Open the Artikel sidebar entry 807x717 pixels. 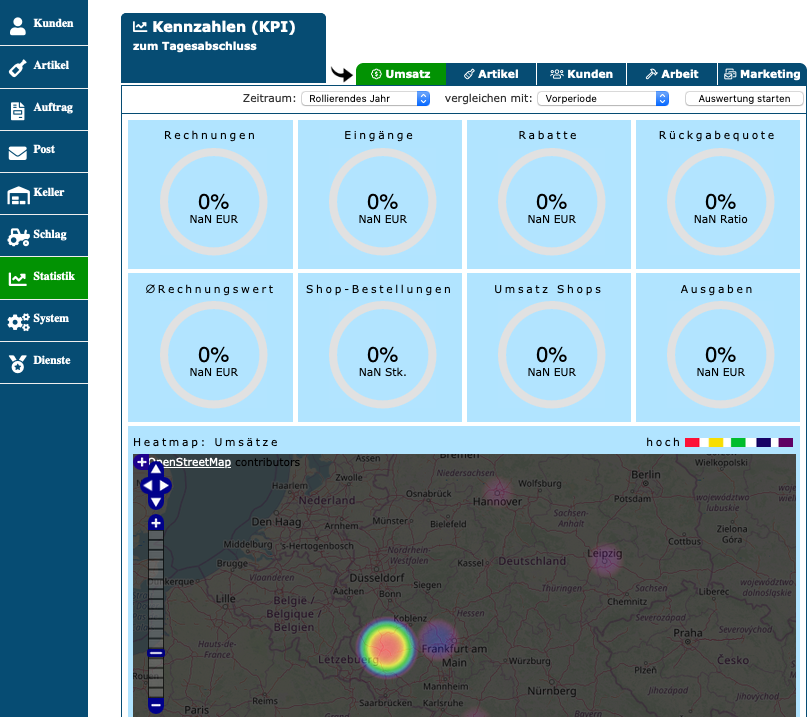[43, 66]
